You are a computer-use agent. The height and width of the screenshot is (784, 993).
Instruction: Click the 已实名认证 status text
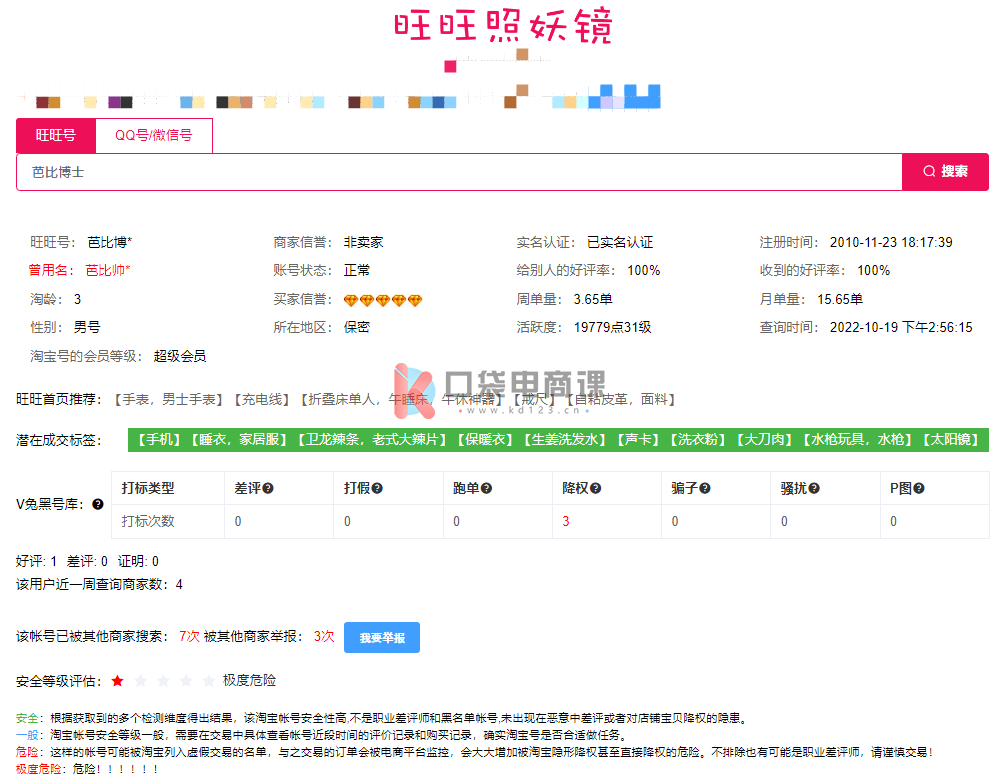click(620, 243)
